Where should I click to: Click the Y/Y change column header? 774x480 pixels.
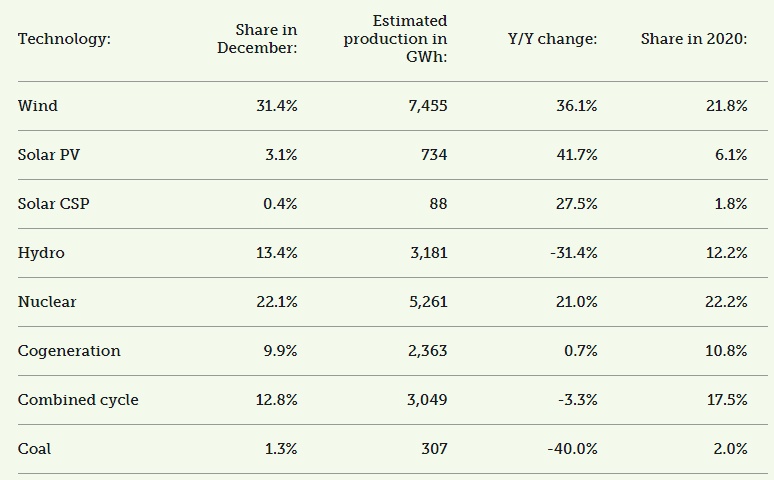553,39
